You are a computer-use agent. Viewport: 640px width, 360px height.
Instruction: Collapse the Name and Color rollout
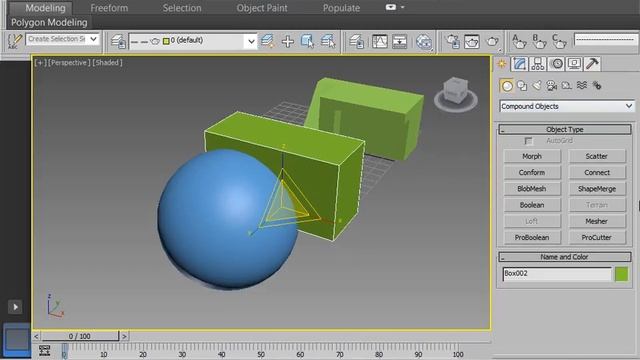tap(564, 257)
